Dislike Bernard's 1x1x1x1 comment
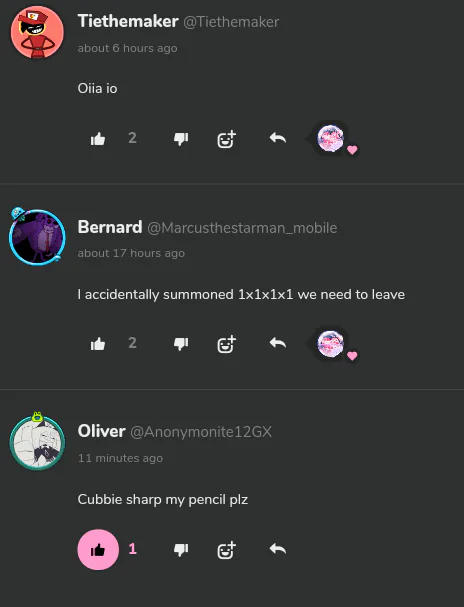The image size is (464, 607). (181, 344)
